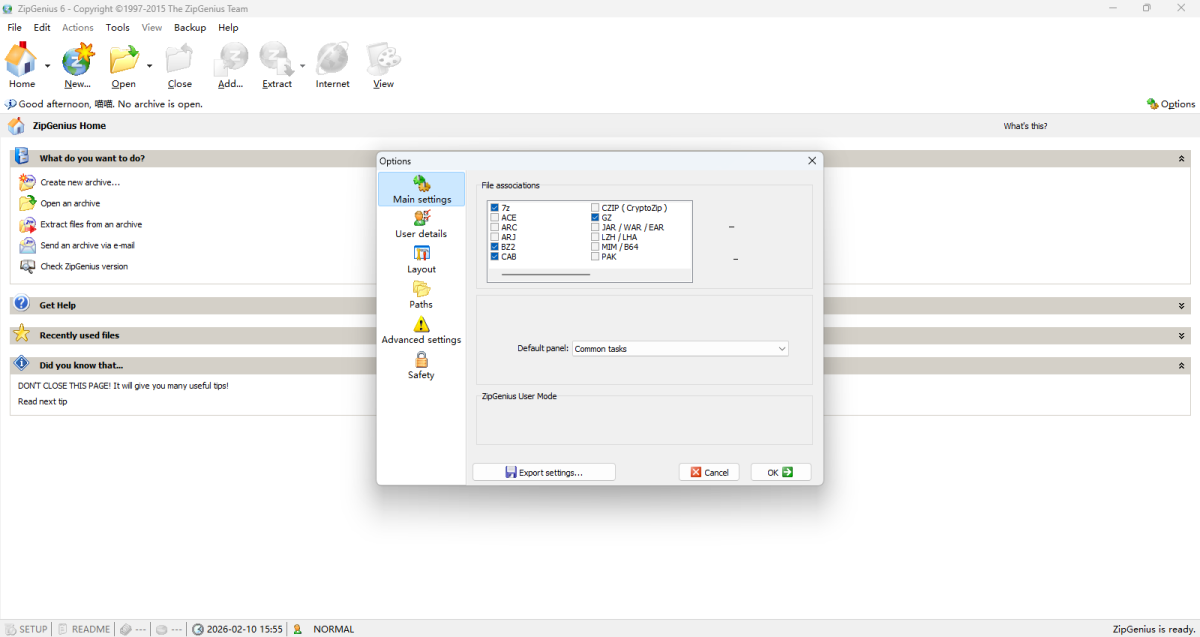Click the Home toolbar icon
1200x637 pixels.
(21, 60)
